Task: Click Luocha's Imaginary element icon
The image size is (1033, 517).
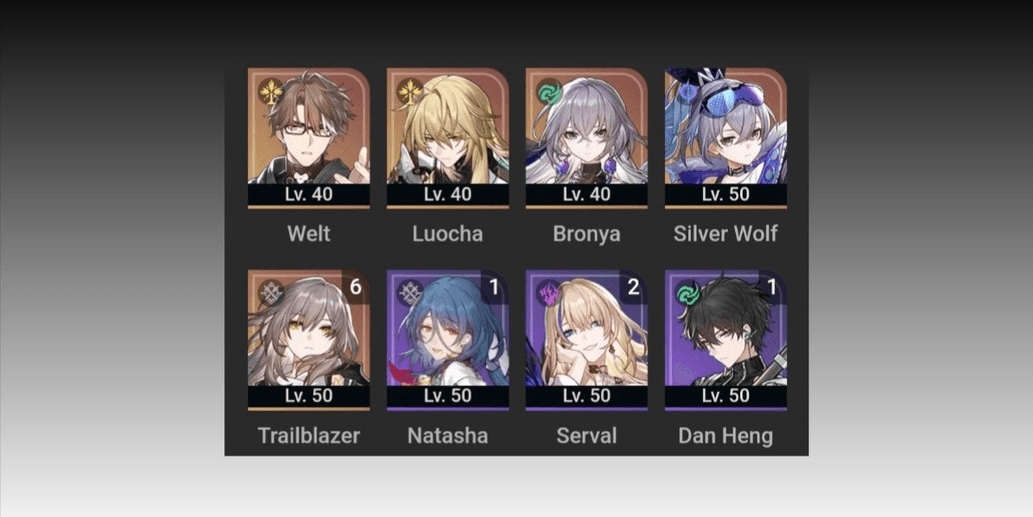Action: [410, 92]
